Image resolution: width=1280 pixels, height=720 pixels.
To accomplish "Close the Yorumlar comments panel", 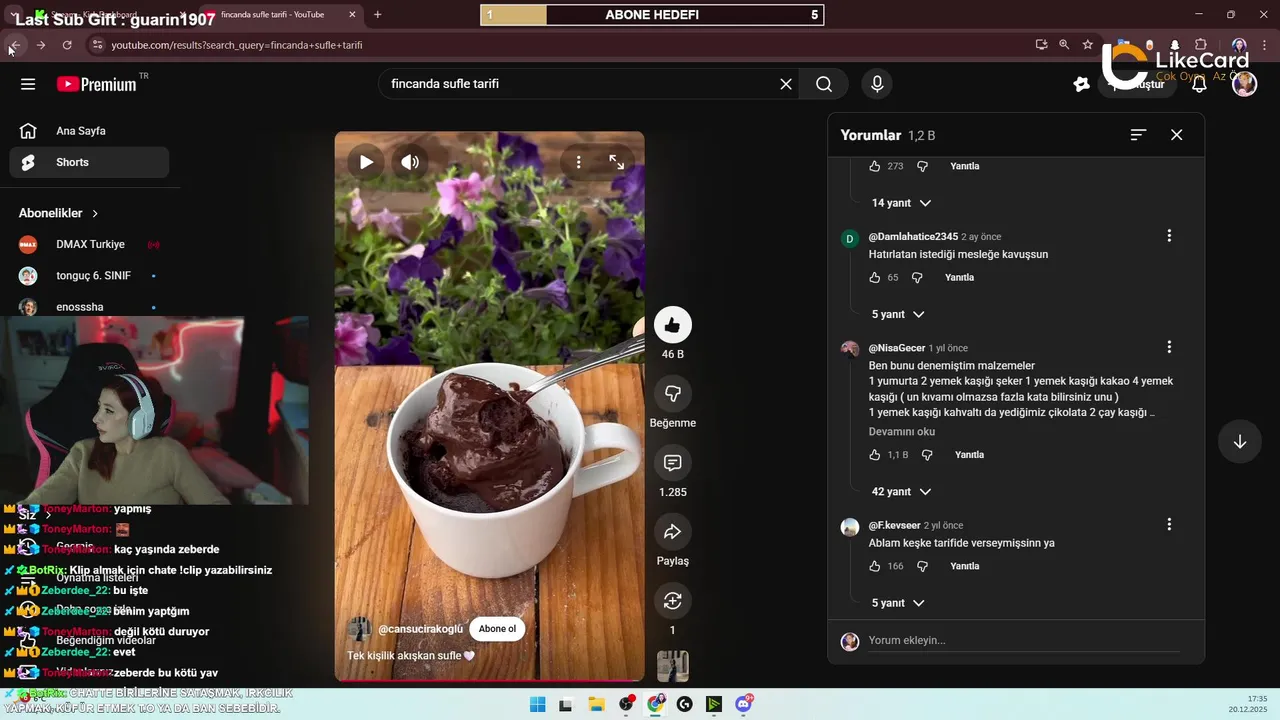I will tap(1177, 135).
